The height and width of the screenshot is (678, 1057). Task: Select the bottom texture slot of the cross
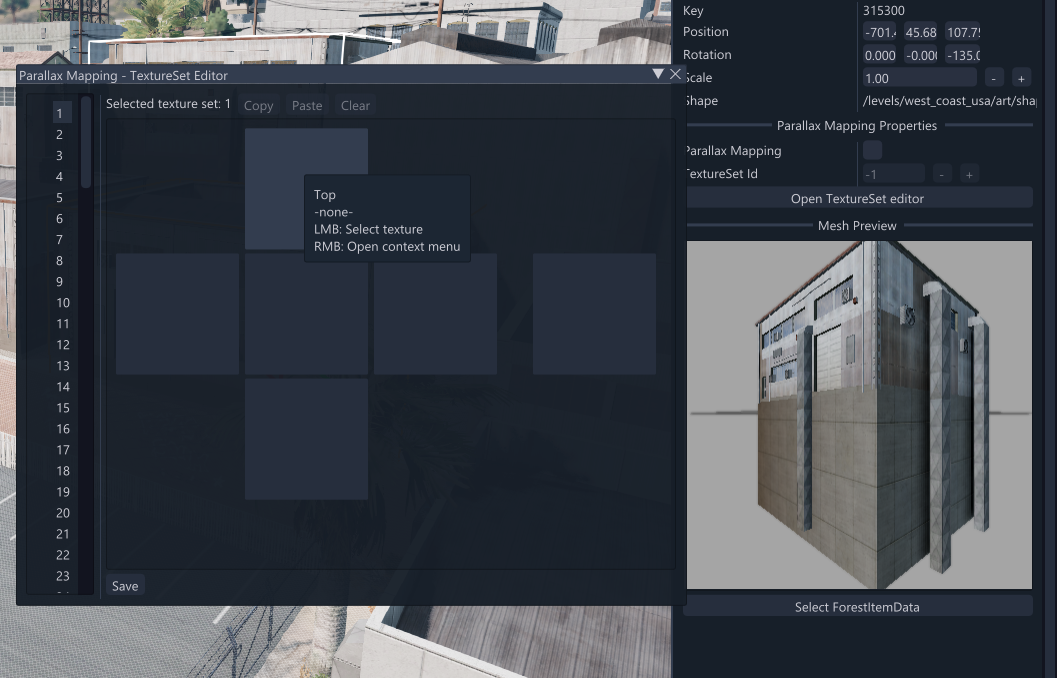click(x=306, y=439)
